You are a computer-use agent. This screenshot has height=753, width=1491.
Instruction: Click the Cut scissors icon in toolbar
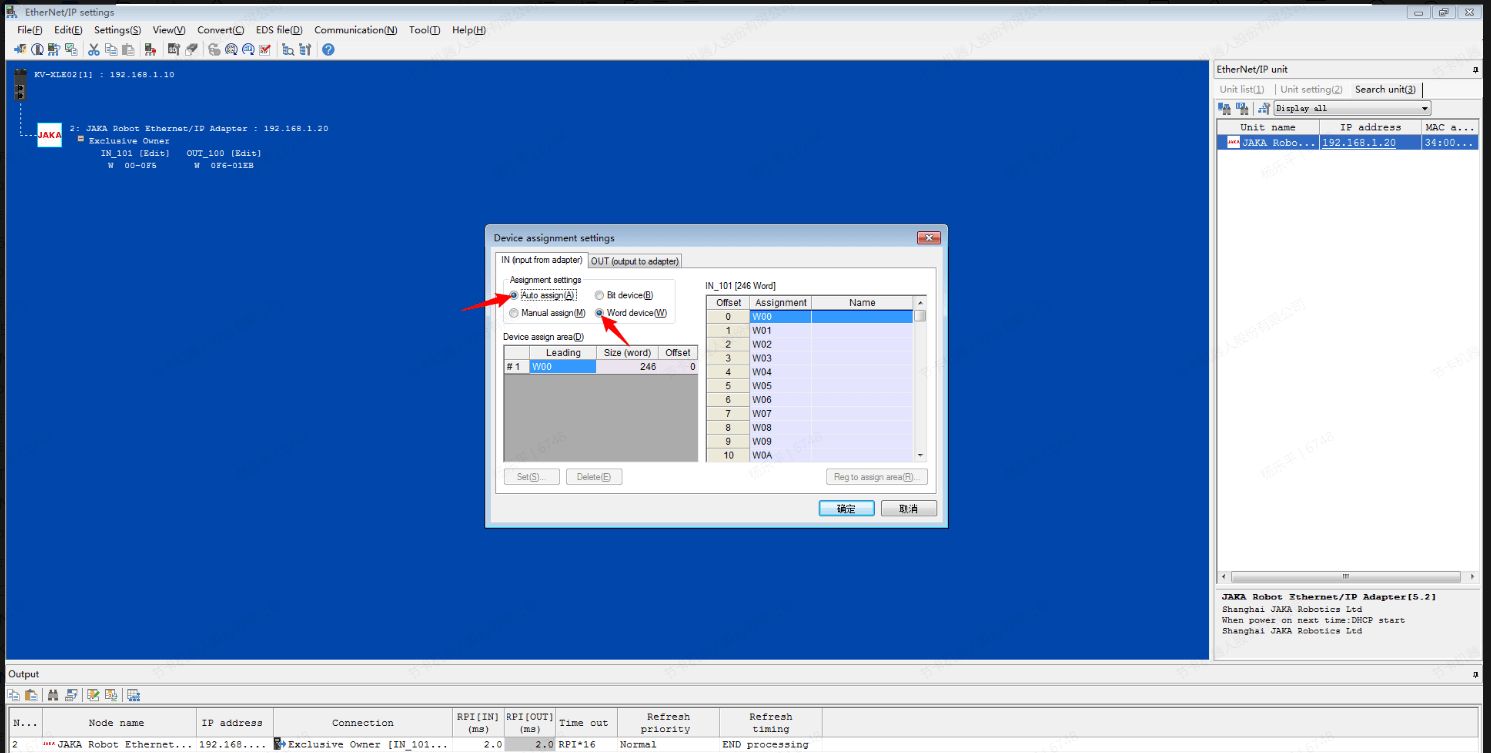pos(94,49)
